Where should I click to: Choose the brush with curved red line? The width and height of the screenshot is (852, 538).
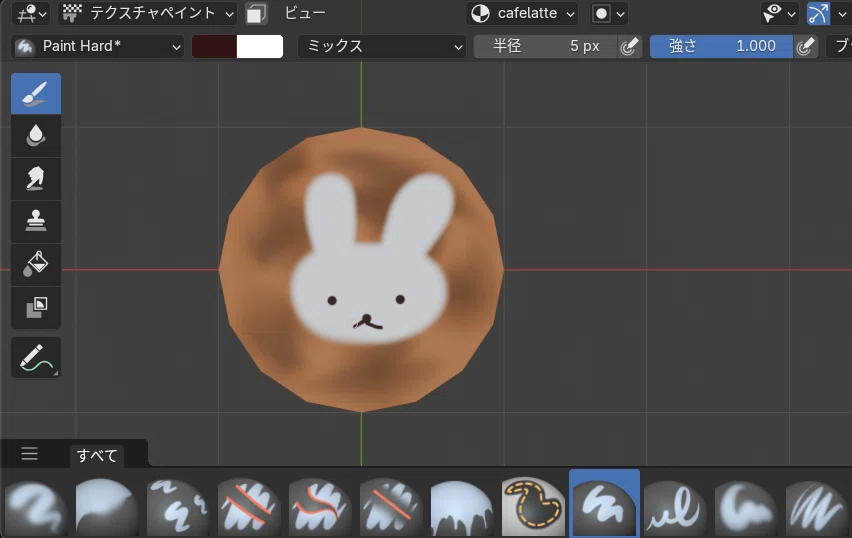coord(320,508)
